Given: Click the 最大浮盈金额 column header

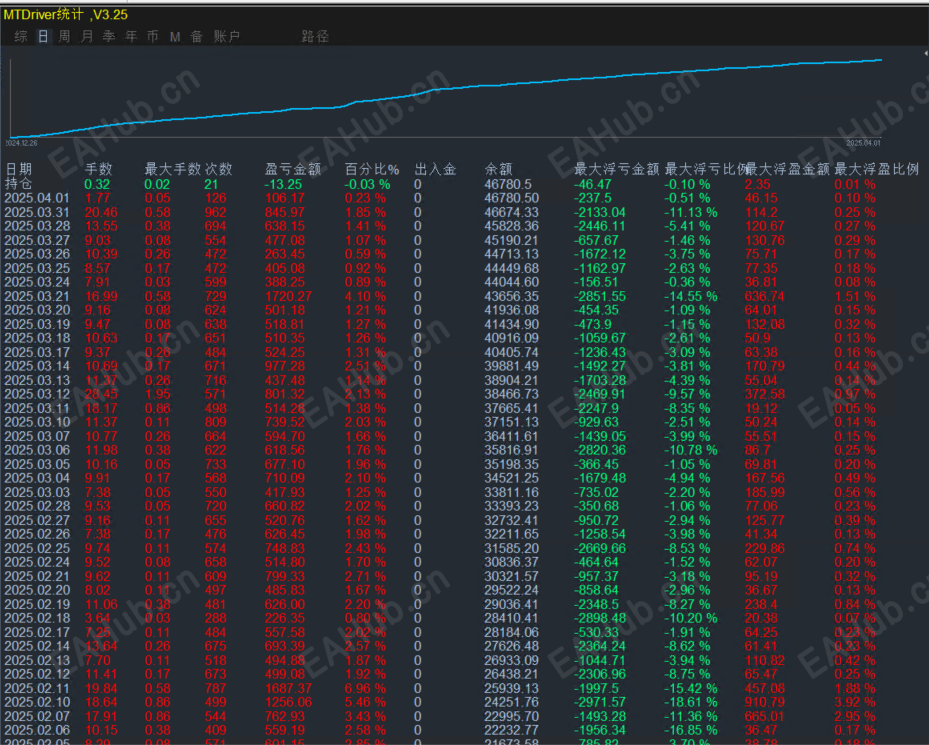Looking at the screenshot, I should pos(787,170).
